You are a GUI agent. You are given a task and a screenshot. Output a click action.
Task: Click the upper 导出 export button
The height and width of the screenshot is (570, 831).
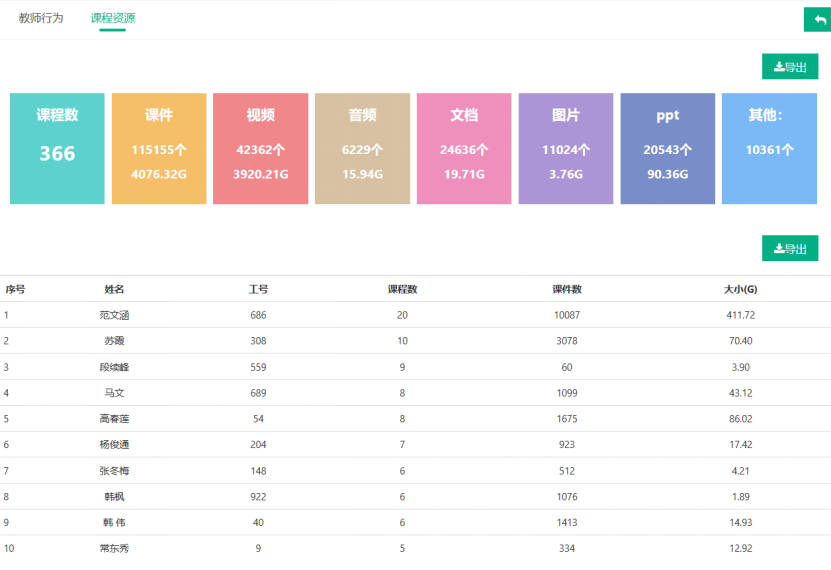pyautogui.click(x=790, y=67)
